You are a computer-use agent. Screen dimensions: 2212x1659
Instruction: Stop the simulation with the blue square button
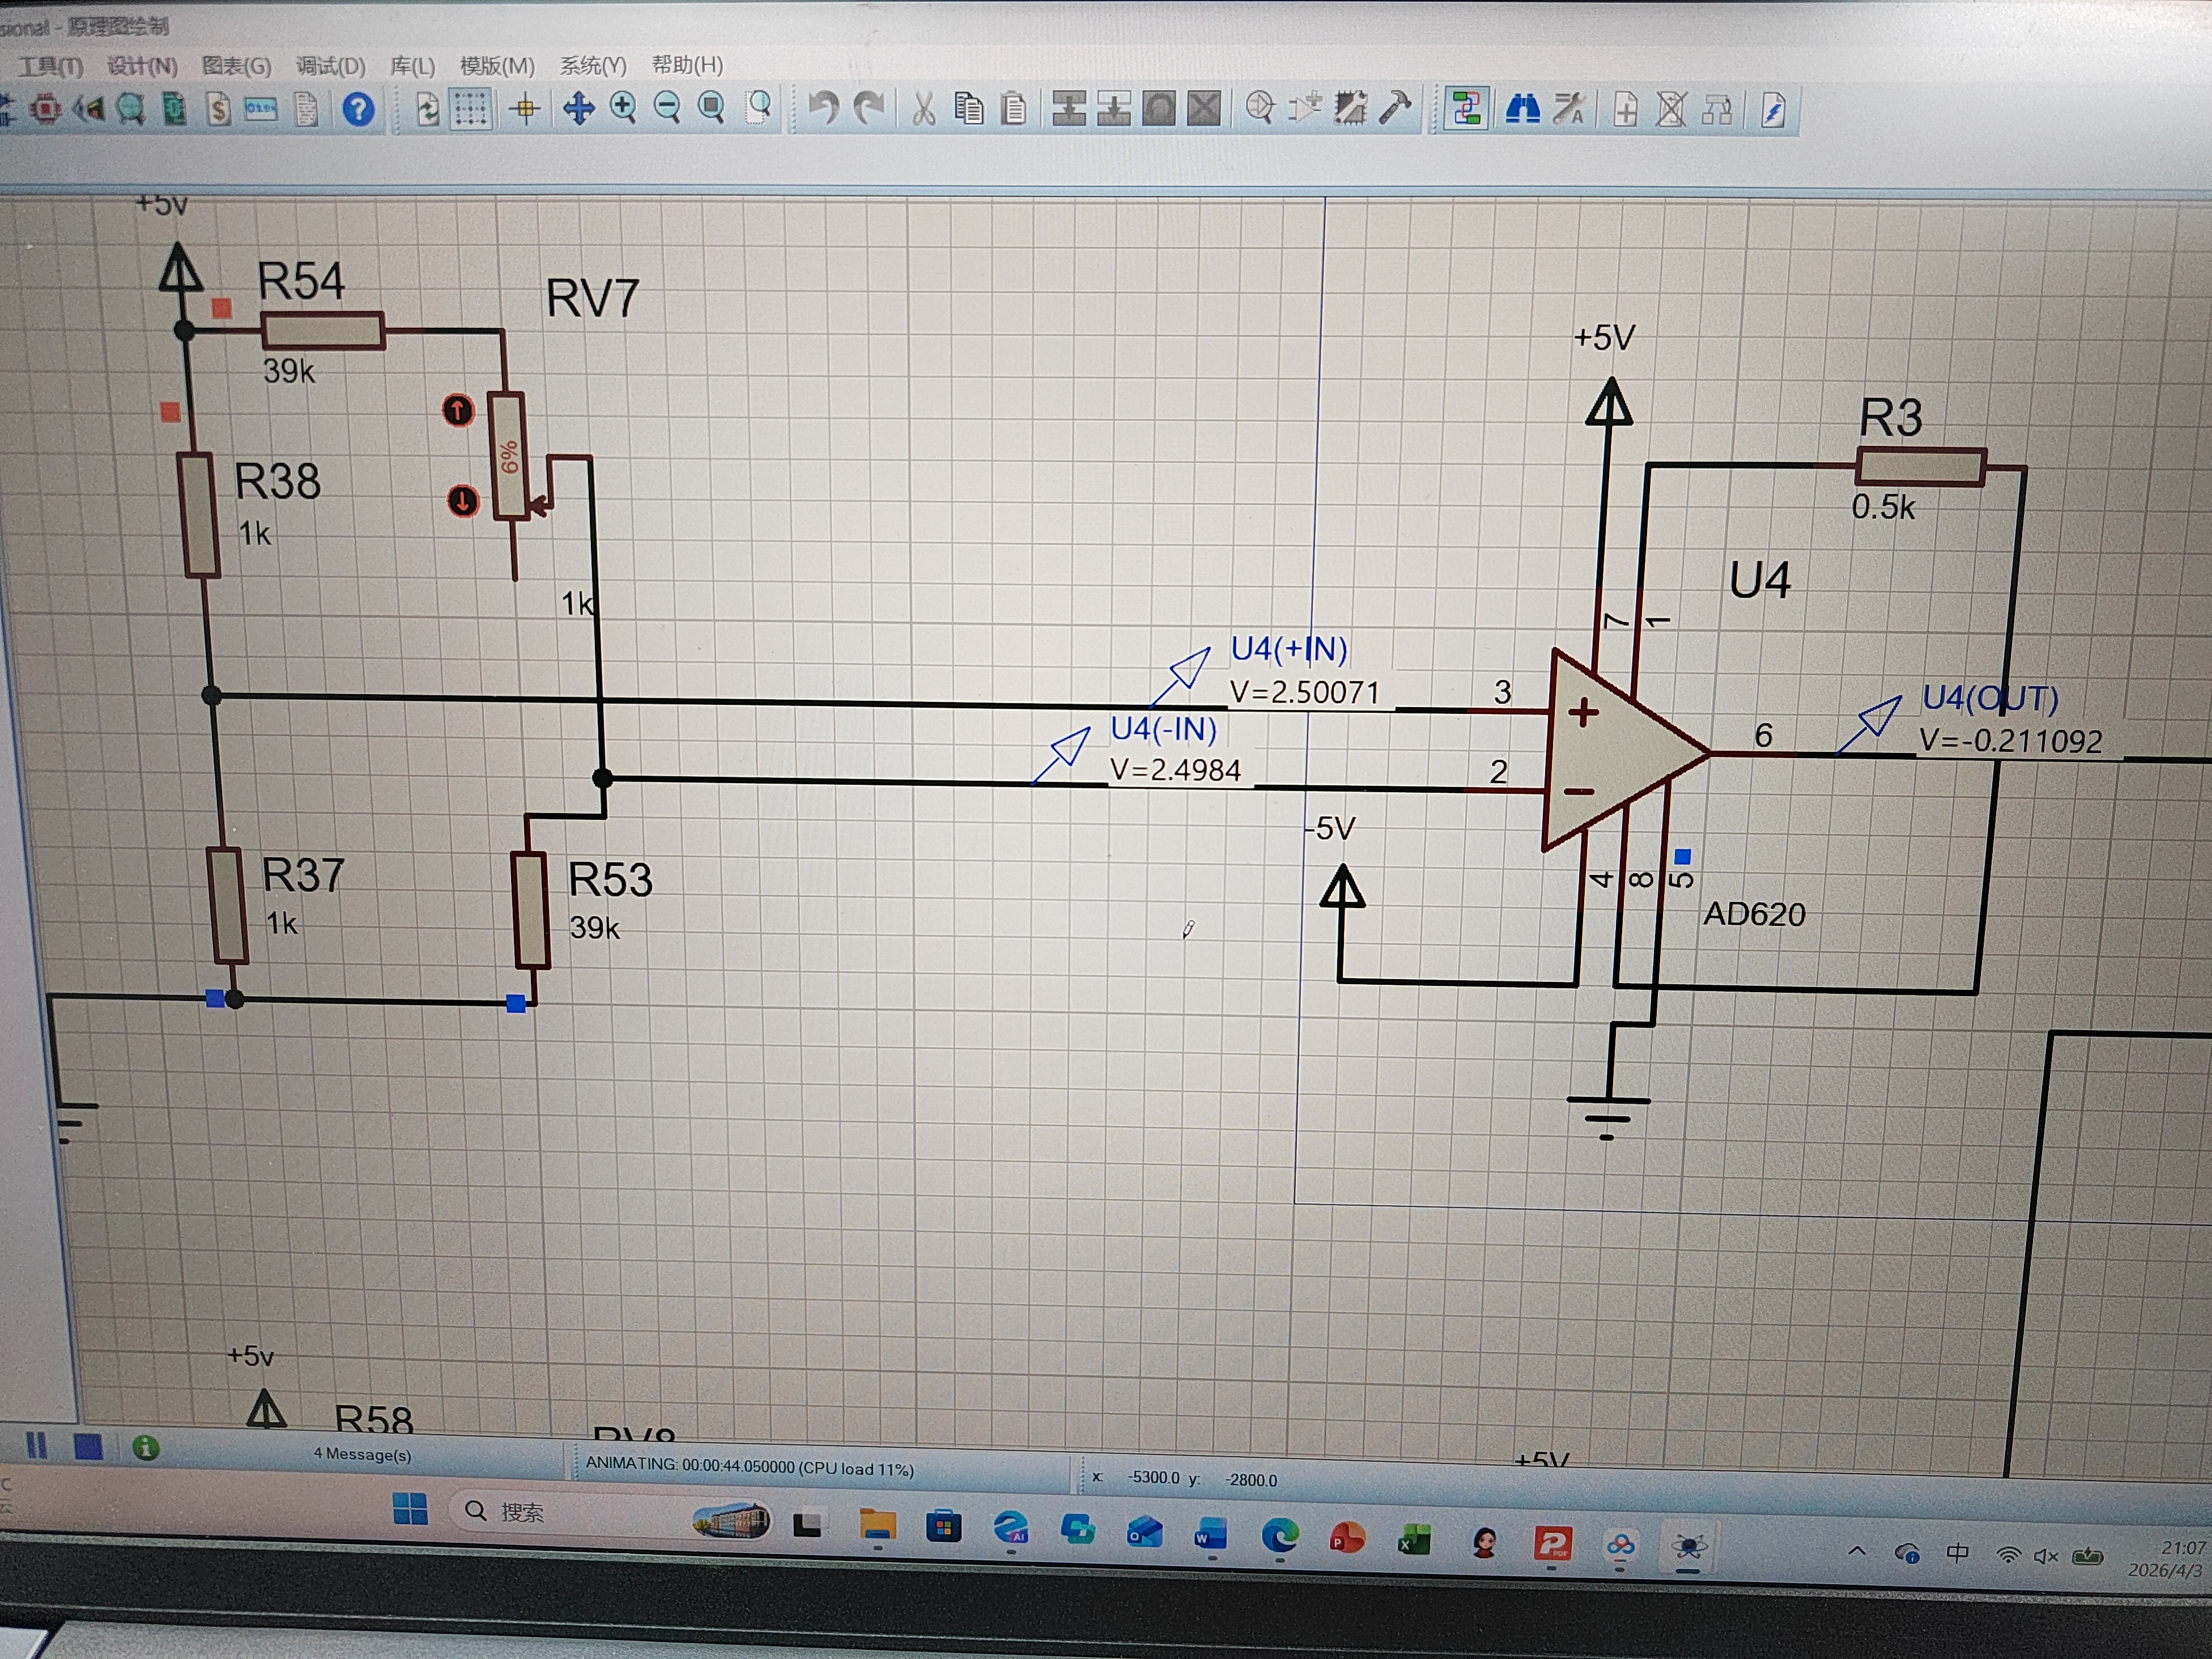[x=88, y=1447]
